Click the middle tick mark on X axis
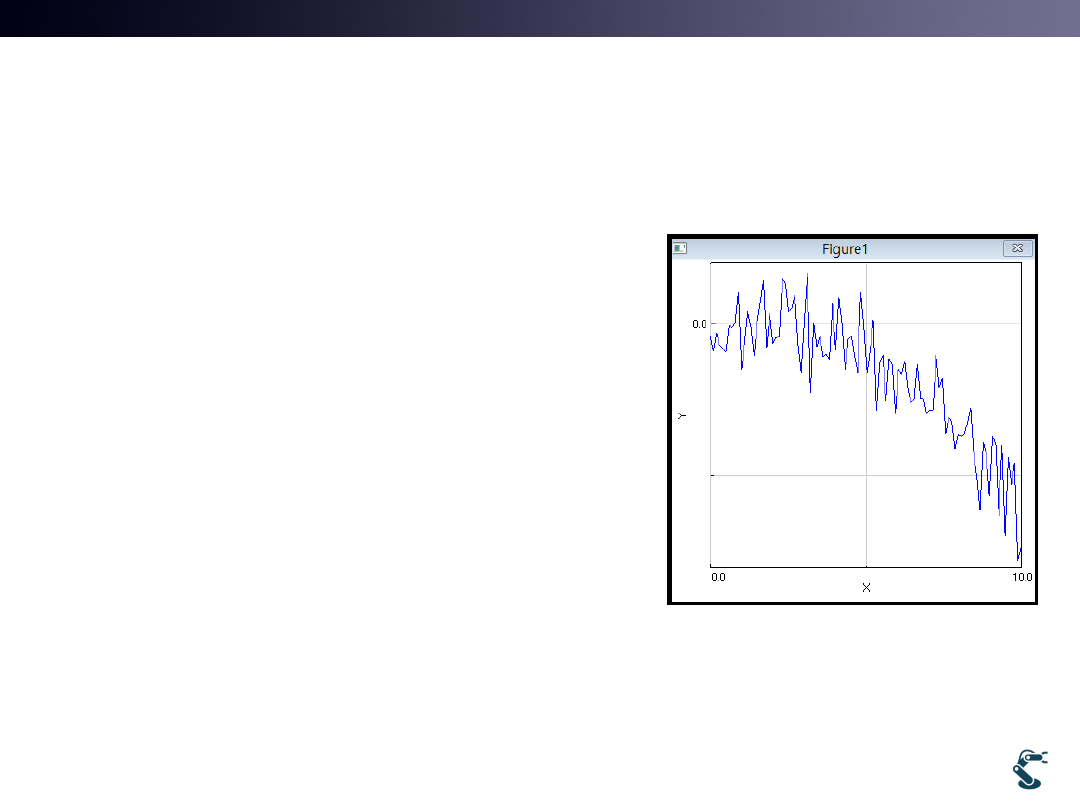This screenshot has width=1080, height=810. tap(866, 566)
